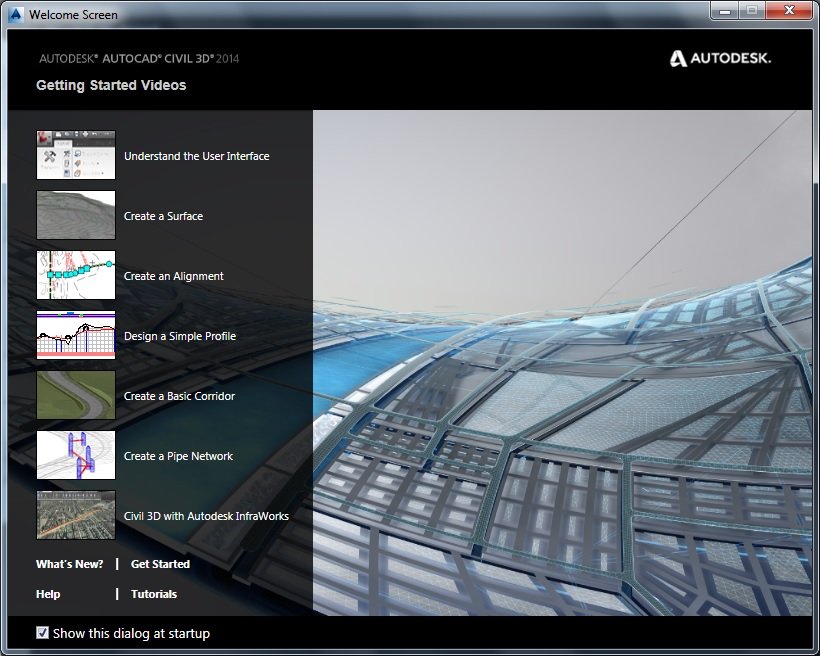820x656 pixels.
Task: Click the AutoCAD icon in the title bar
Action: pos(16,14)
